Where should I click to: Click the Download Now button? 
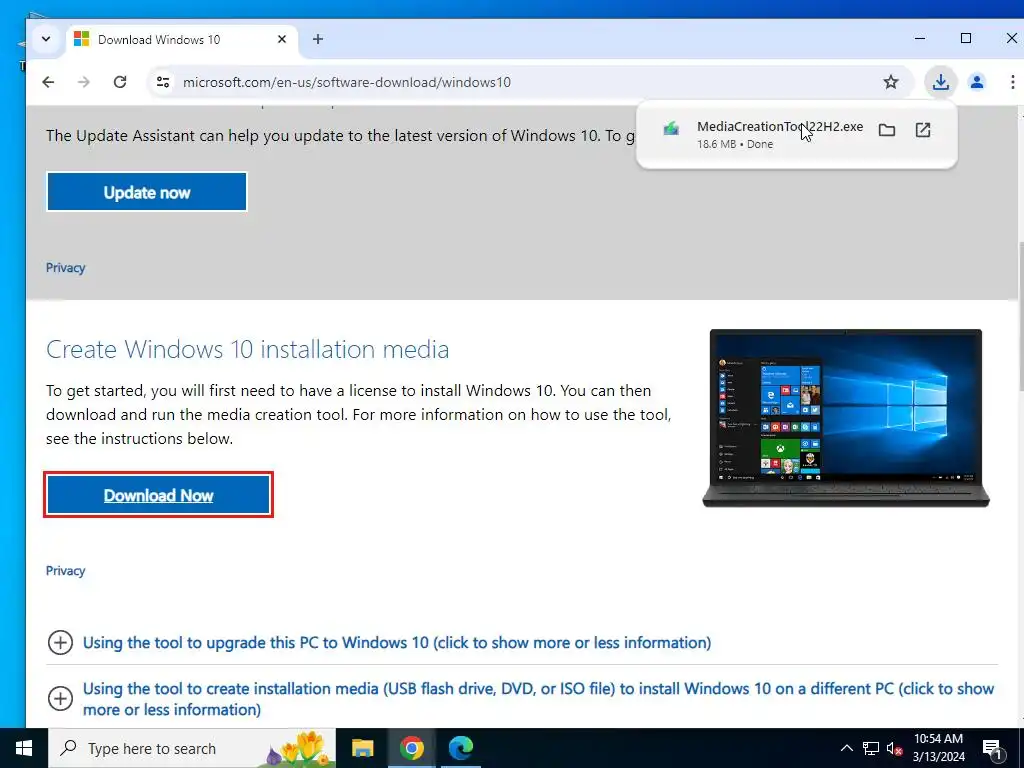[x=158, y=495]
